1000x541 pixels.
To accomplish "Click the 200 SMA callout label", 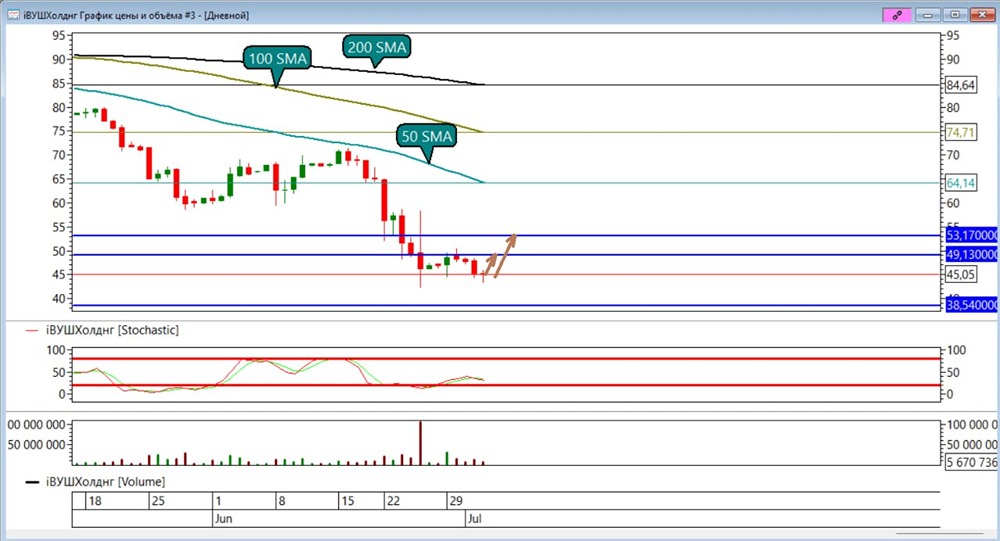I will 376,47.
